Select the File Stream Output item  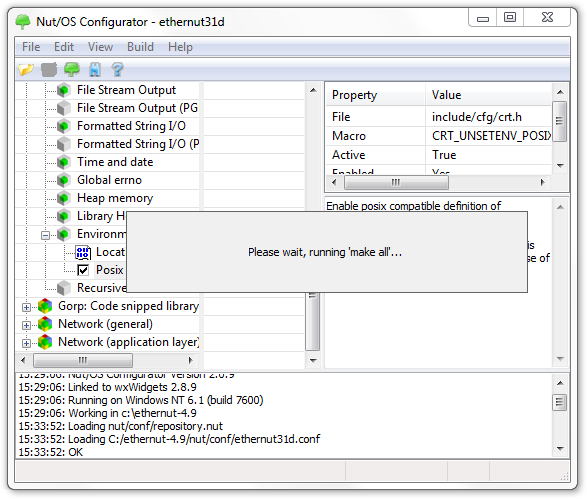[x=126, y=90]
